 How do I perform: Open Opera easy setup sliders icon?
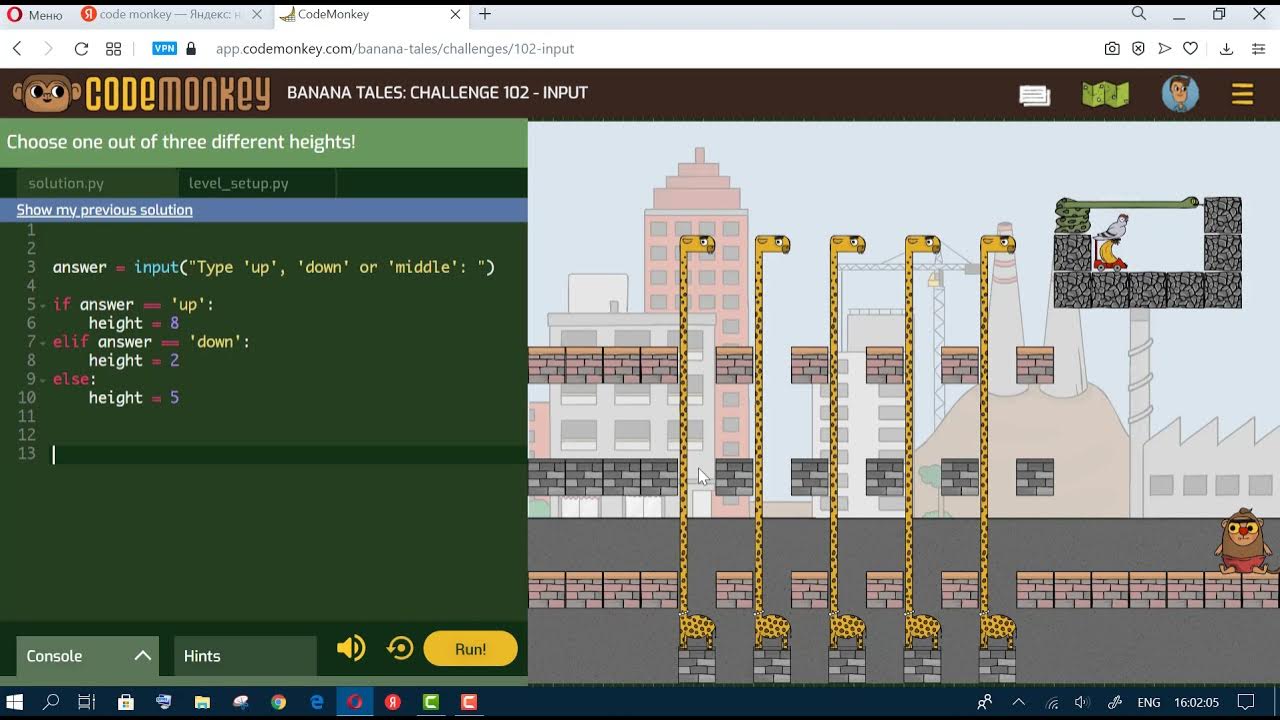pyautogui.click(x=1258, y=48)
